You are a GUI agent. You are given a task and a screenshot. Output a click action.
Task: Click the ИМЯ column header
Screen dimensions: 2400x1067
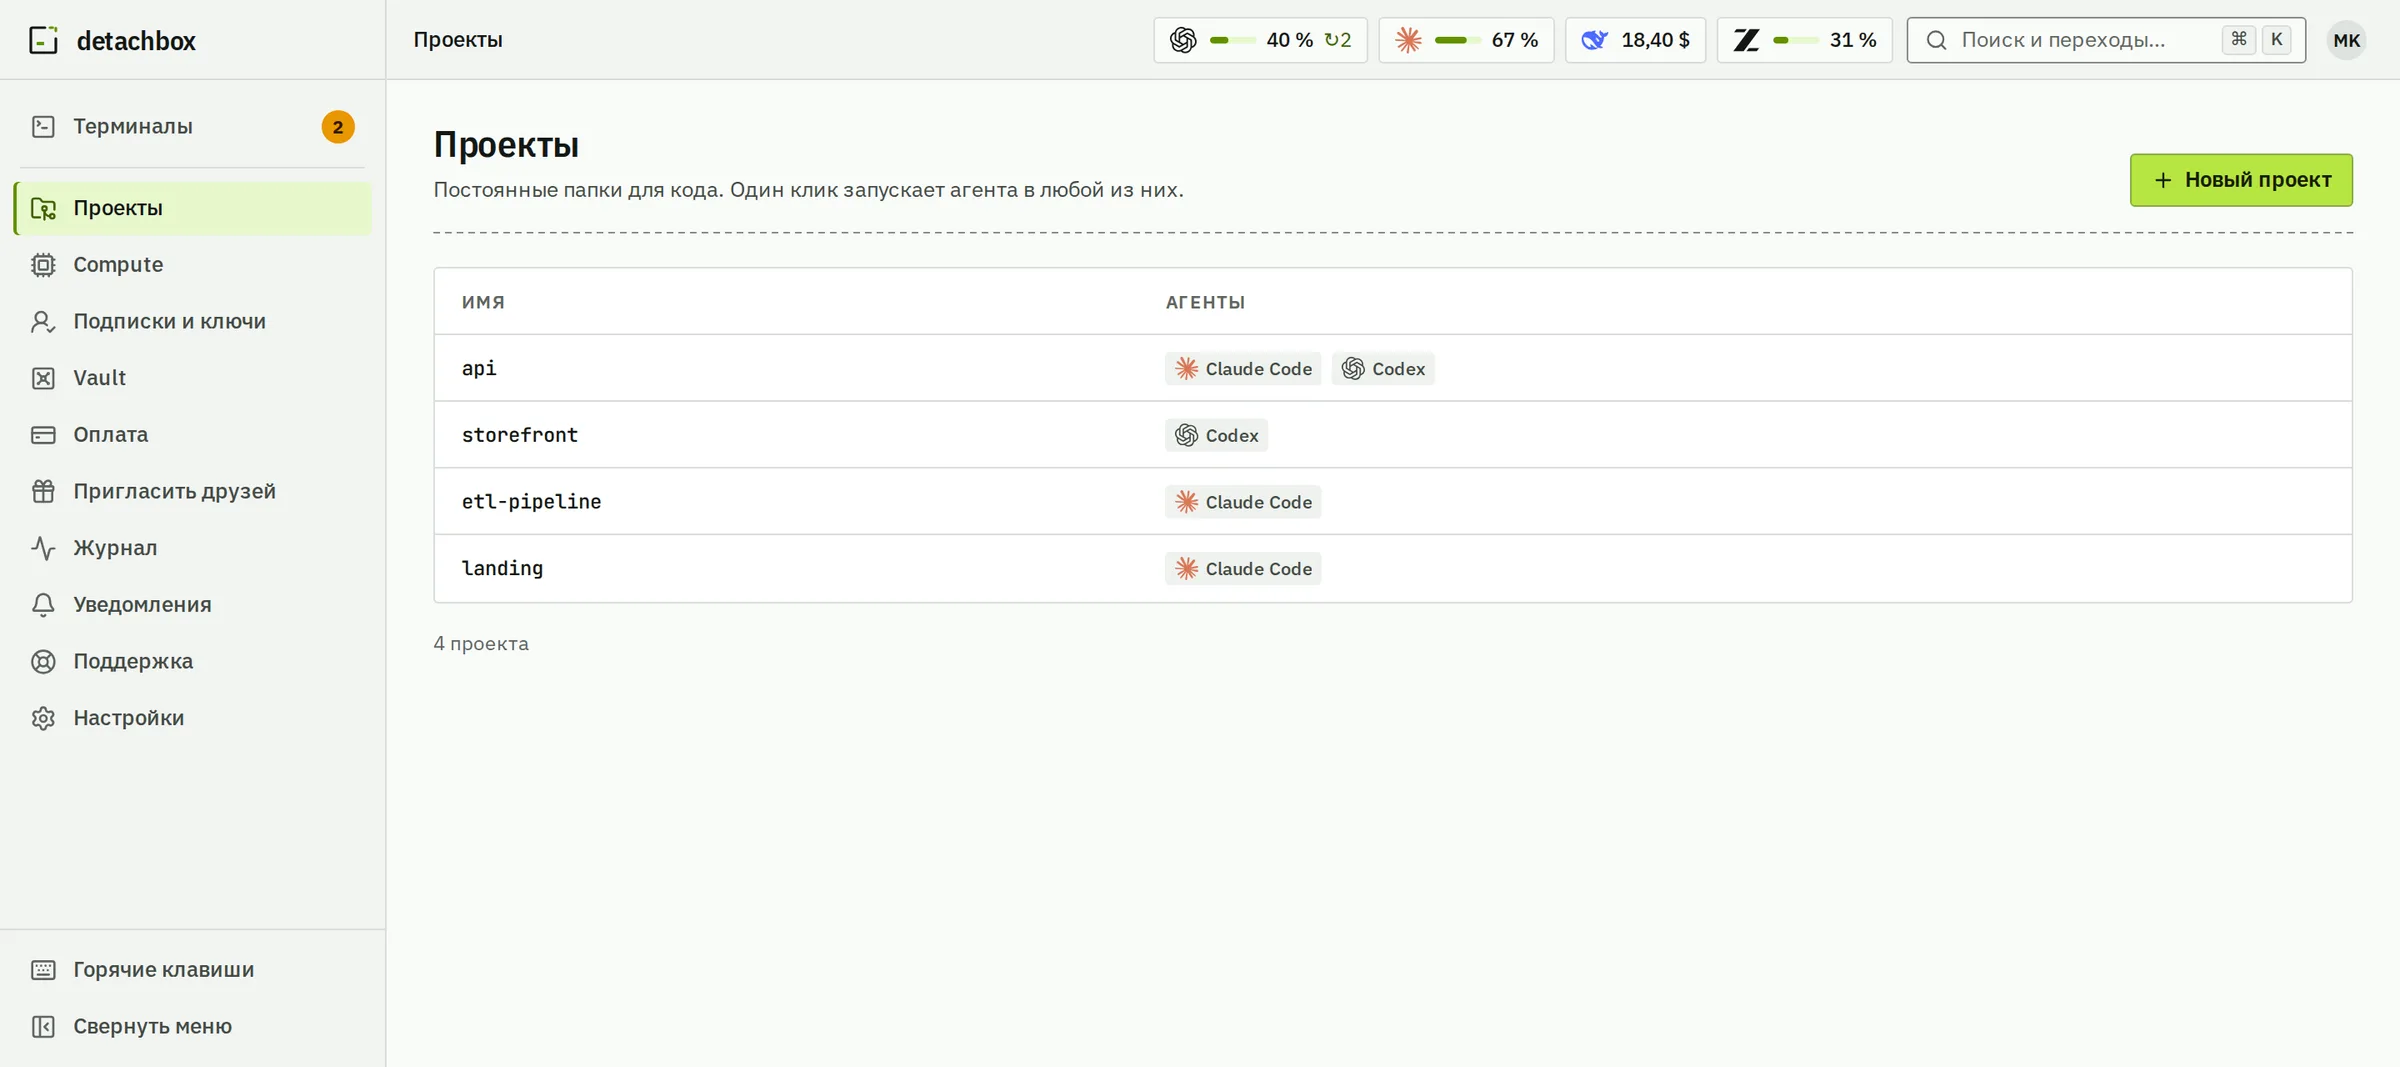483,302
